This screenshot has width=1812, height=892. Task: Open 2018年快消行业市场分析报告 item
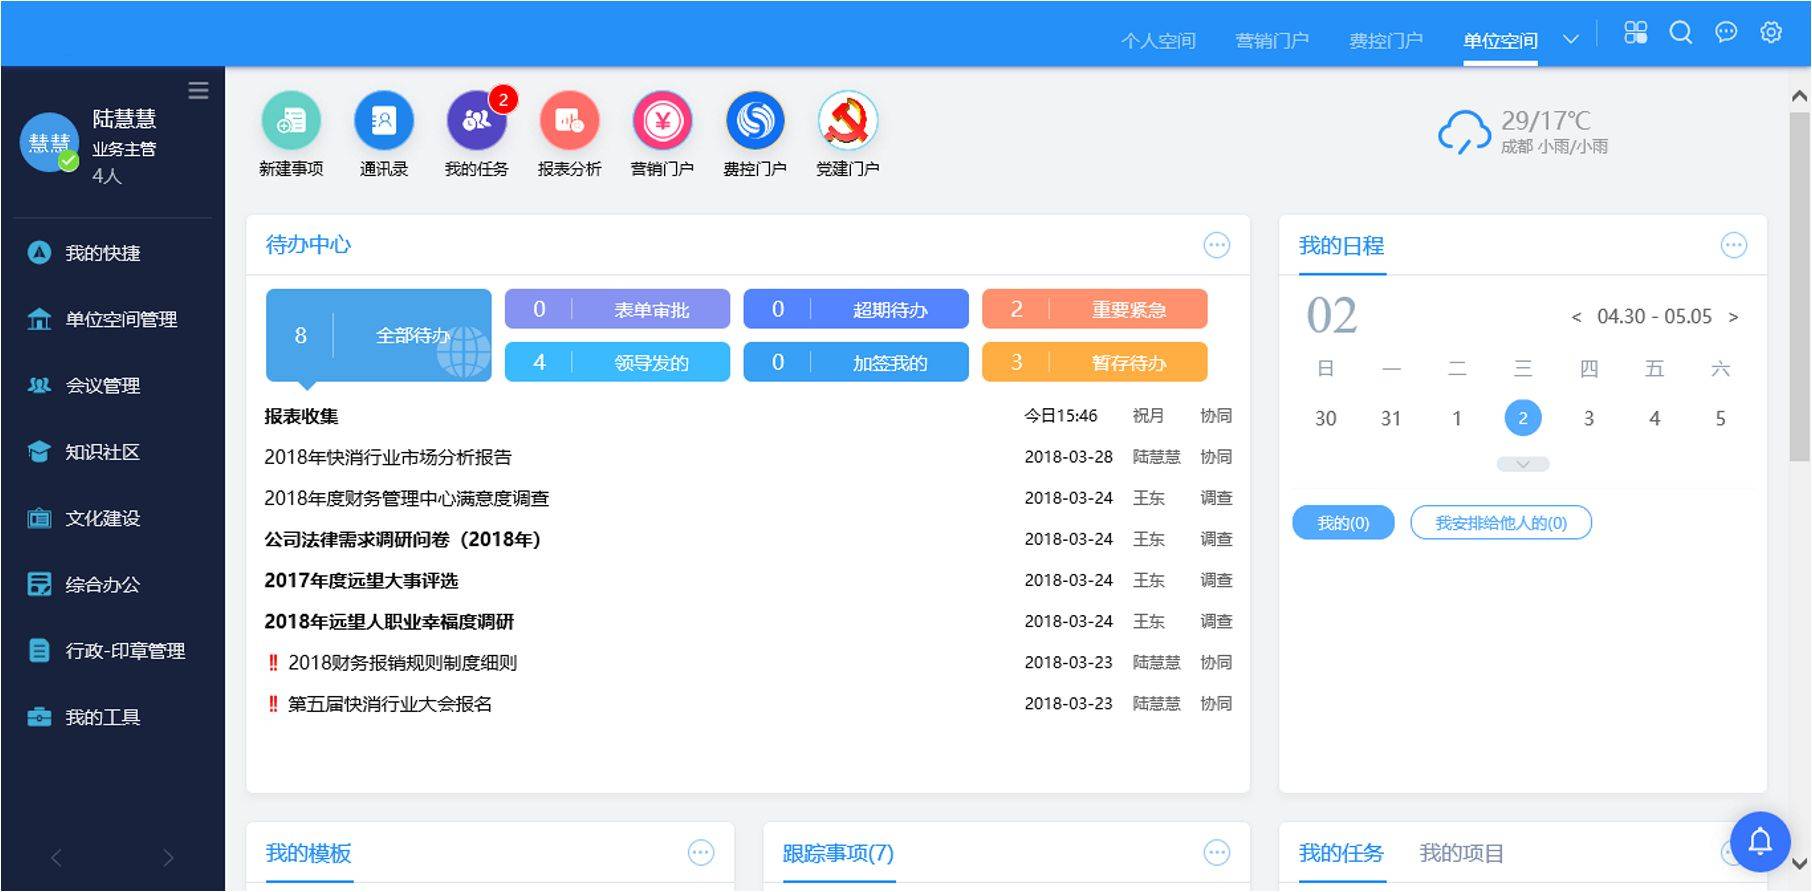point(388,457)
